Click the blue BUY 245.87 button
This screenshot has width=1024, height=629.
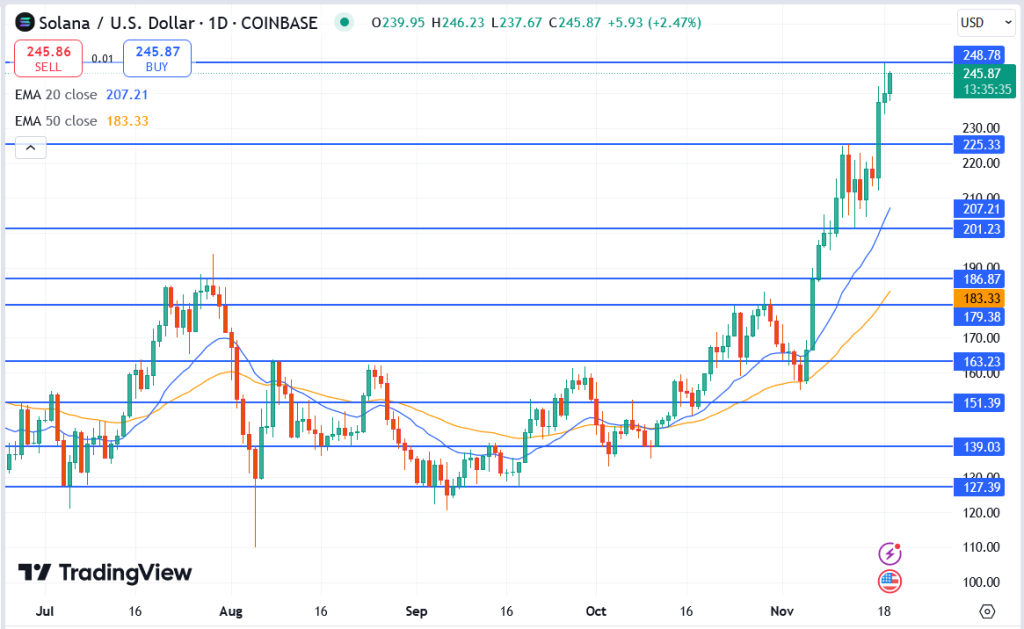click(x=157, y=58)
